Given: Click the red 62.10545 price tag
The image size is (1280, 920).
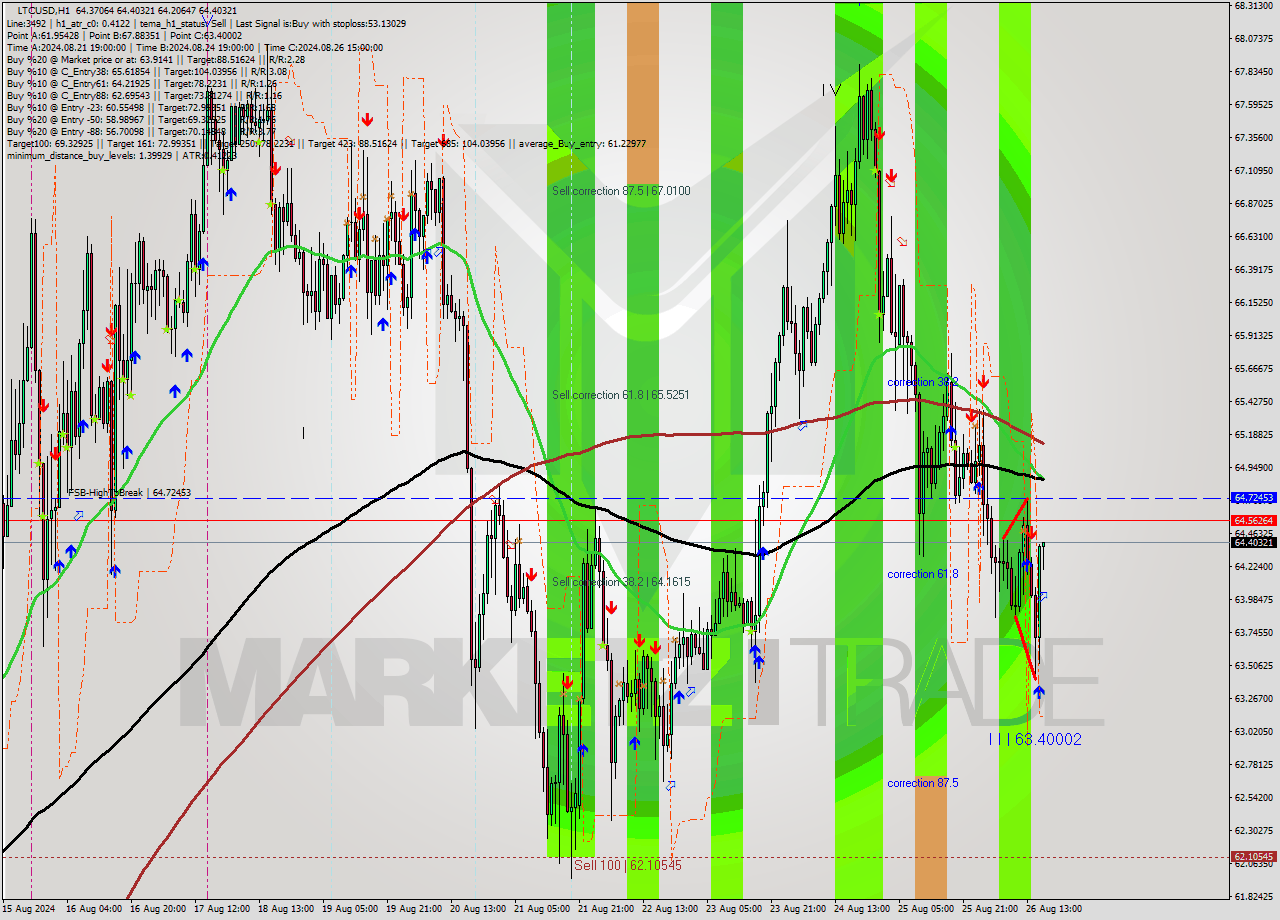Looking at the screenshot, I should coord(1254,857).
